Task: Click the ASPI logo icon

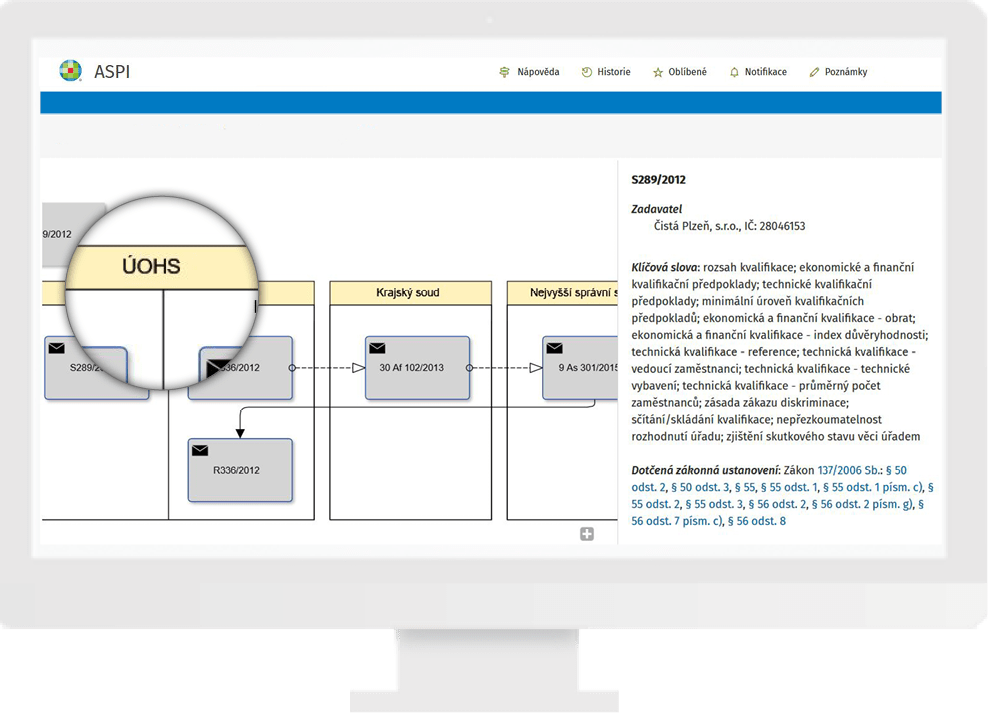Action: (x=71, y=71)
